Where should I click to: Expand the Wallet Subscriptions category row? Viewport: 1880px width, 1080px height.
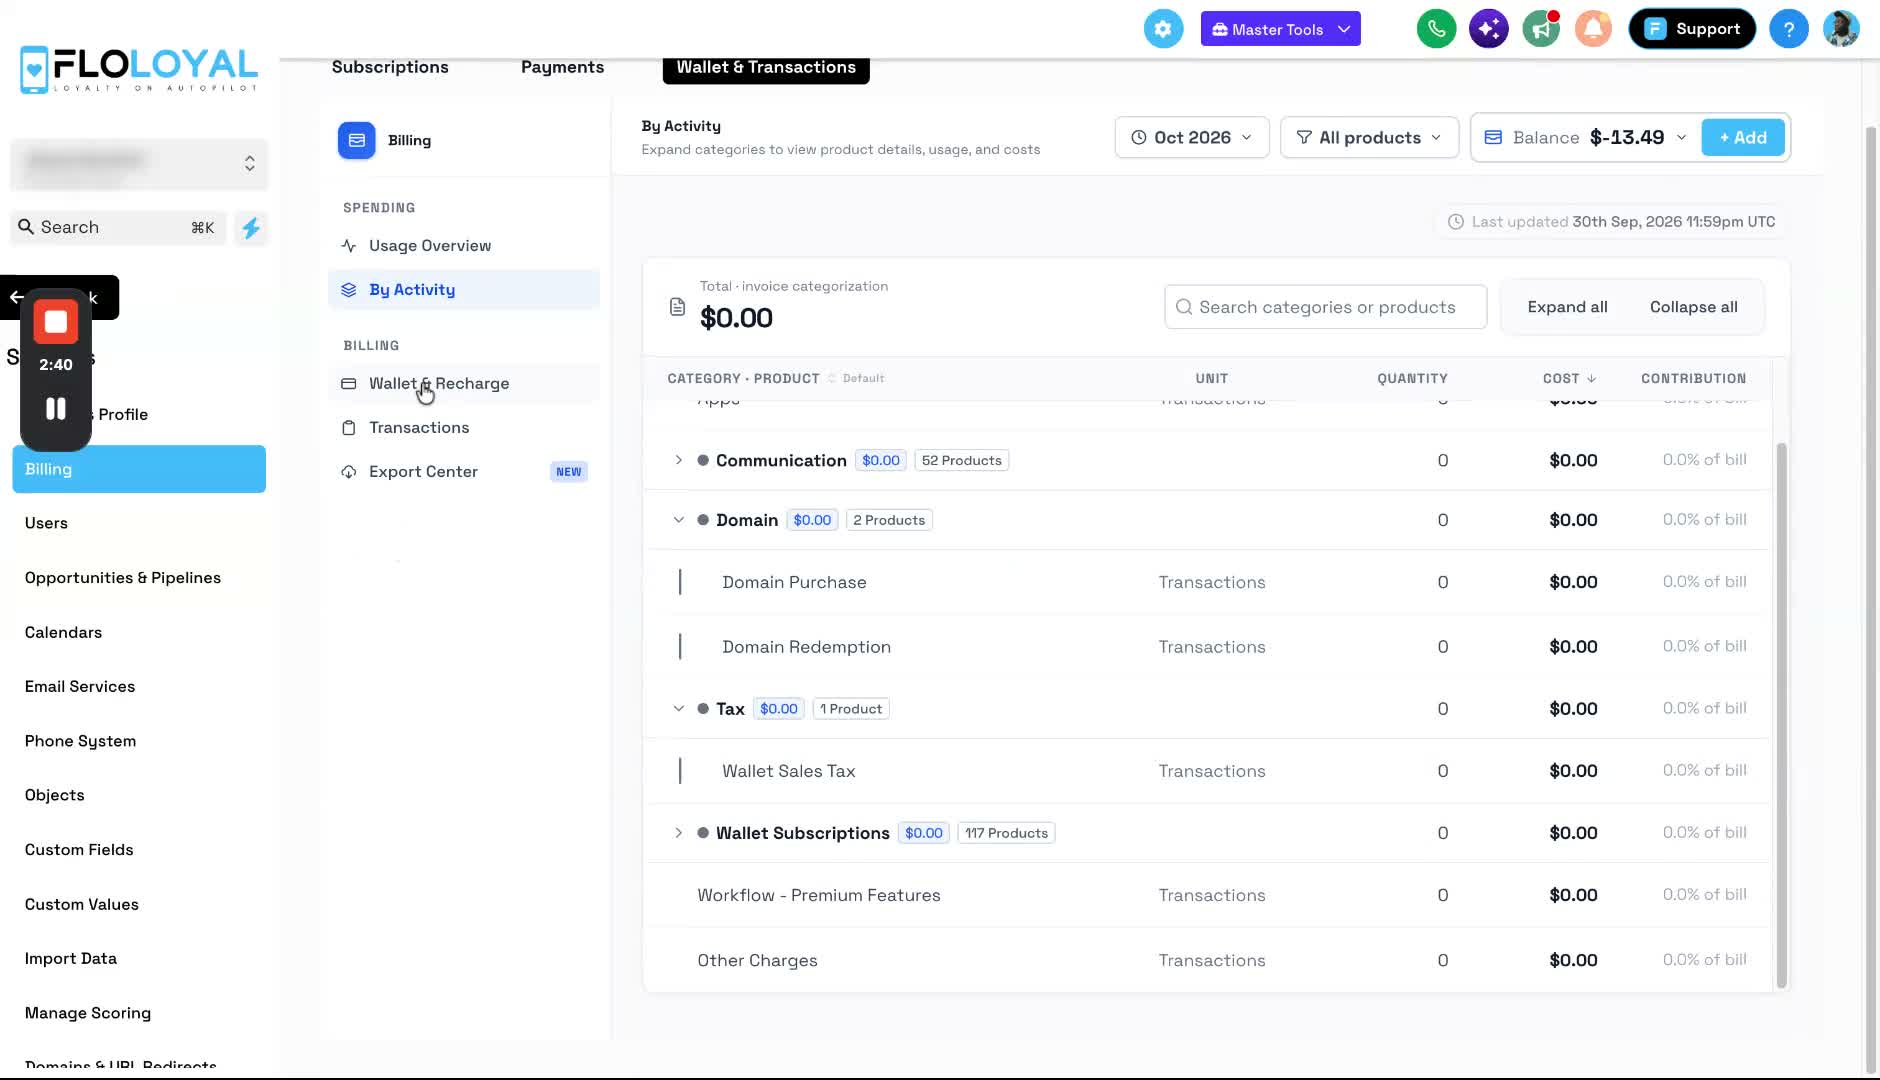(678, 833)
